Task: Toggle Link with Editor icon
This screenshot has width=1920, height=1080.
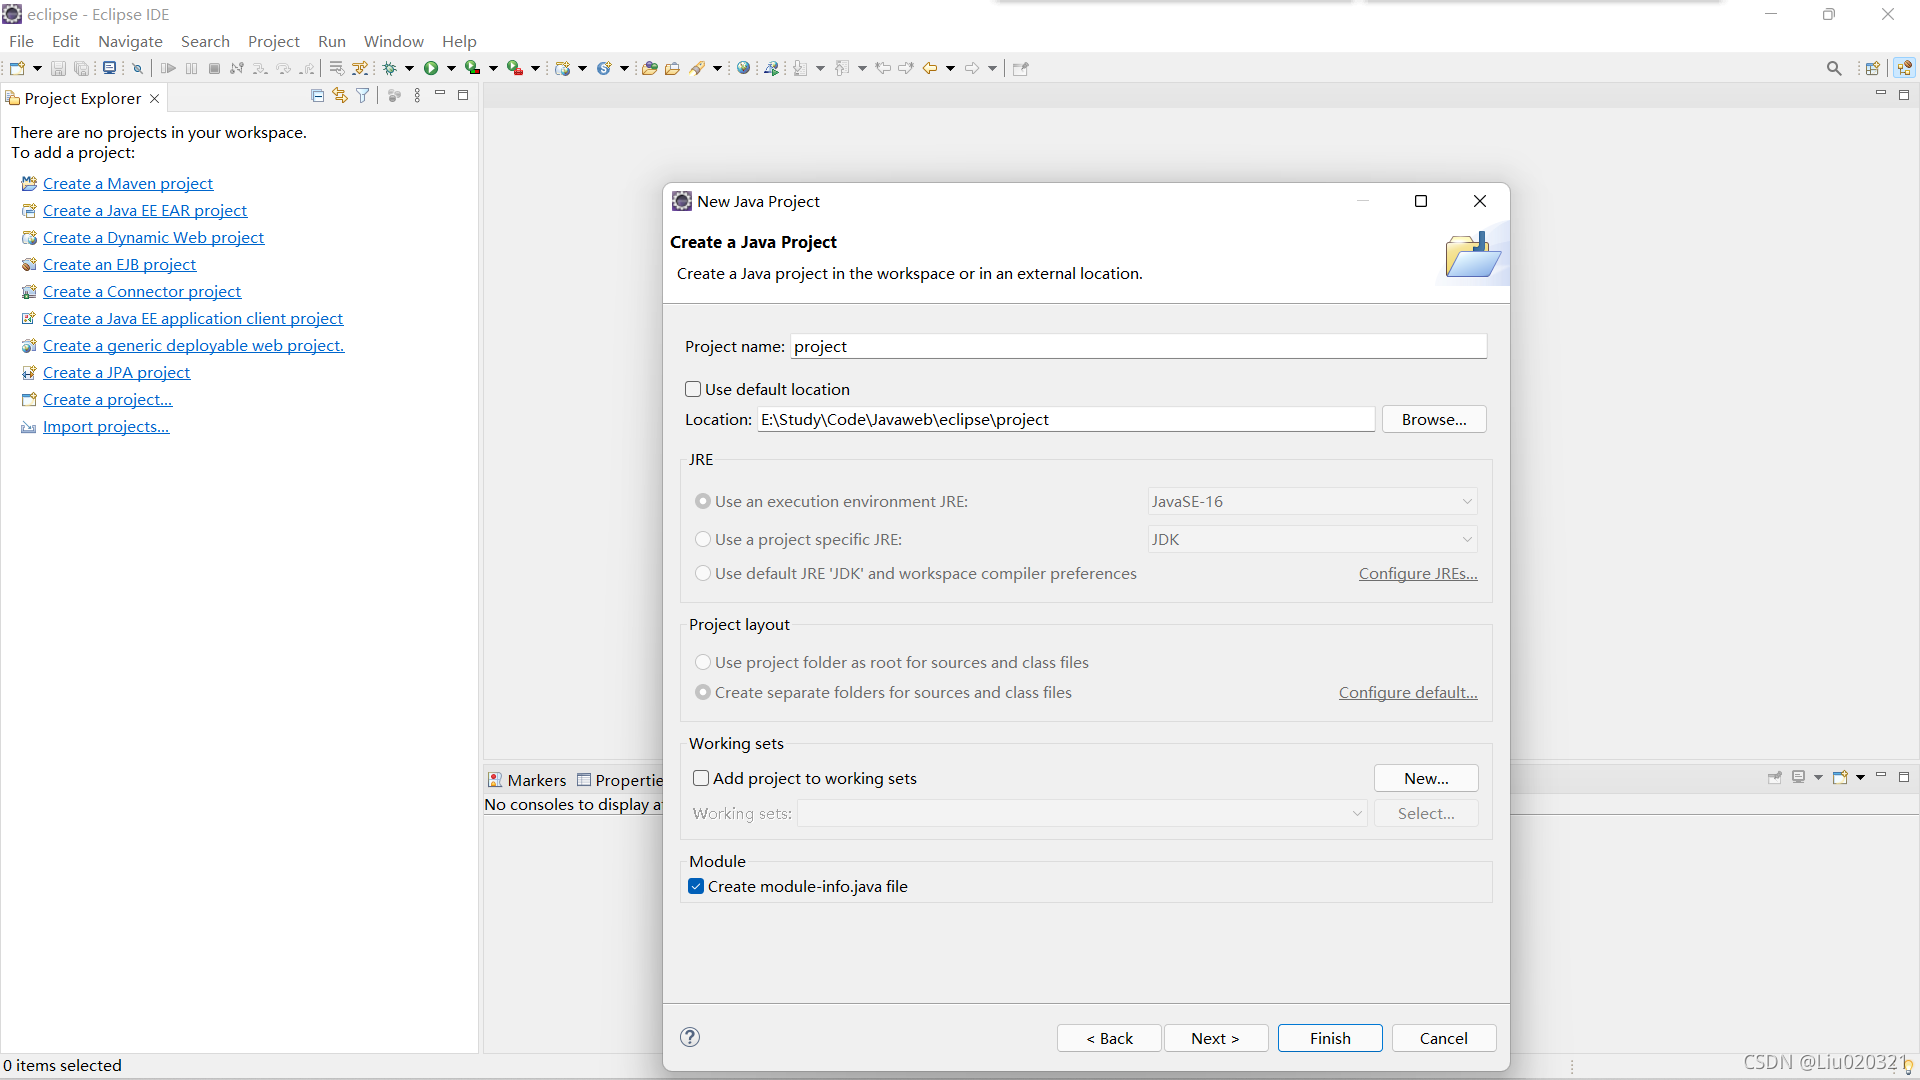Action: (340, 95)
